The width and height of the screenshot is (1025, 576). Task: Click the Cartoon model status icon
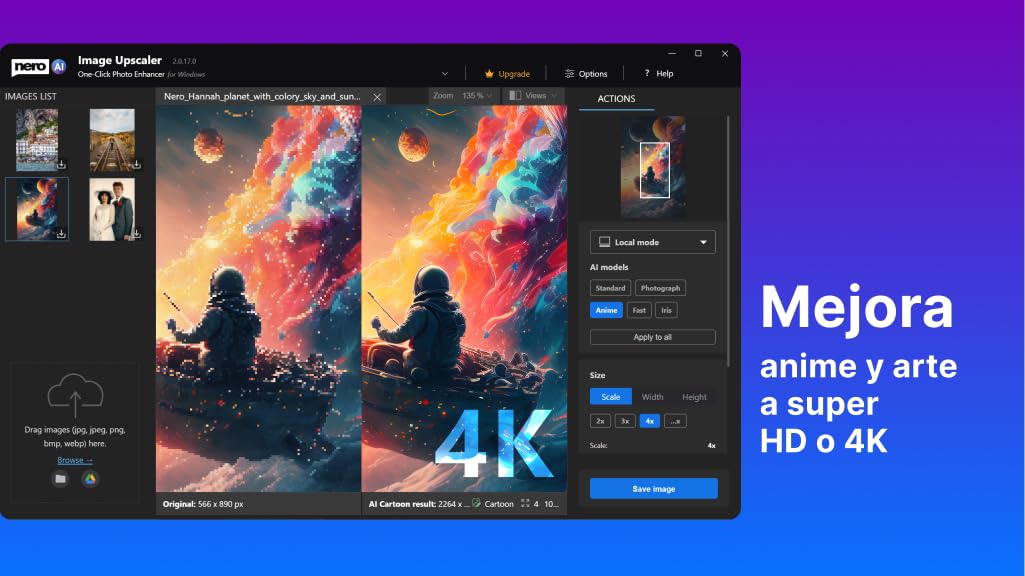[x=476, y=503]
